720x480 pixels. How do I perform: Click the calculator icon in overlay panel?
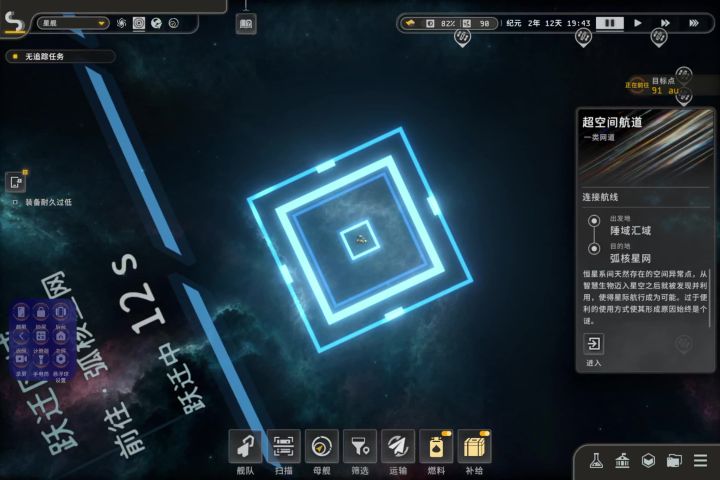tap(41, 336)
